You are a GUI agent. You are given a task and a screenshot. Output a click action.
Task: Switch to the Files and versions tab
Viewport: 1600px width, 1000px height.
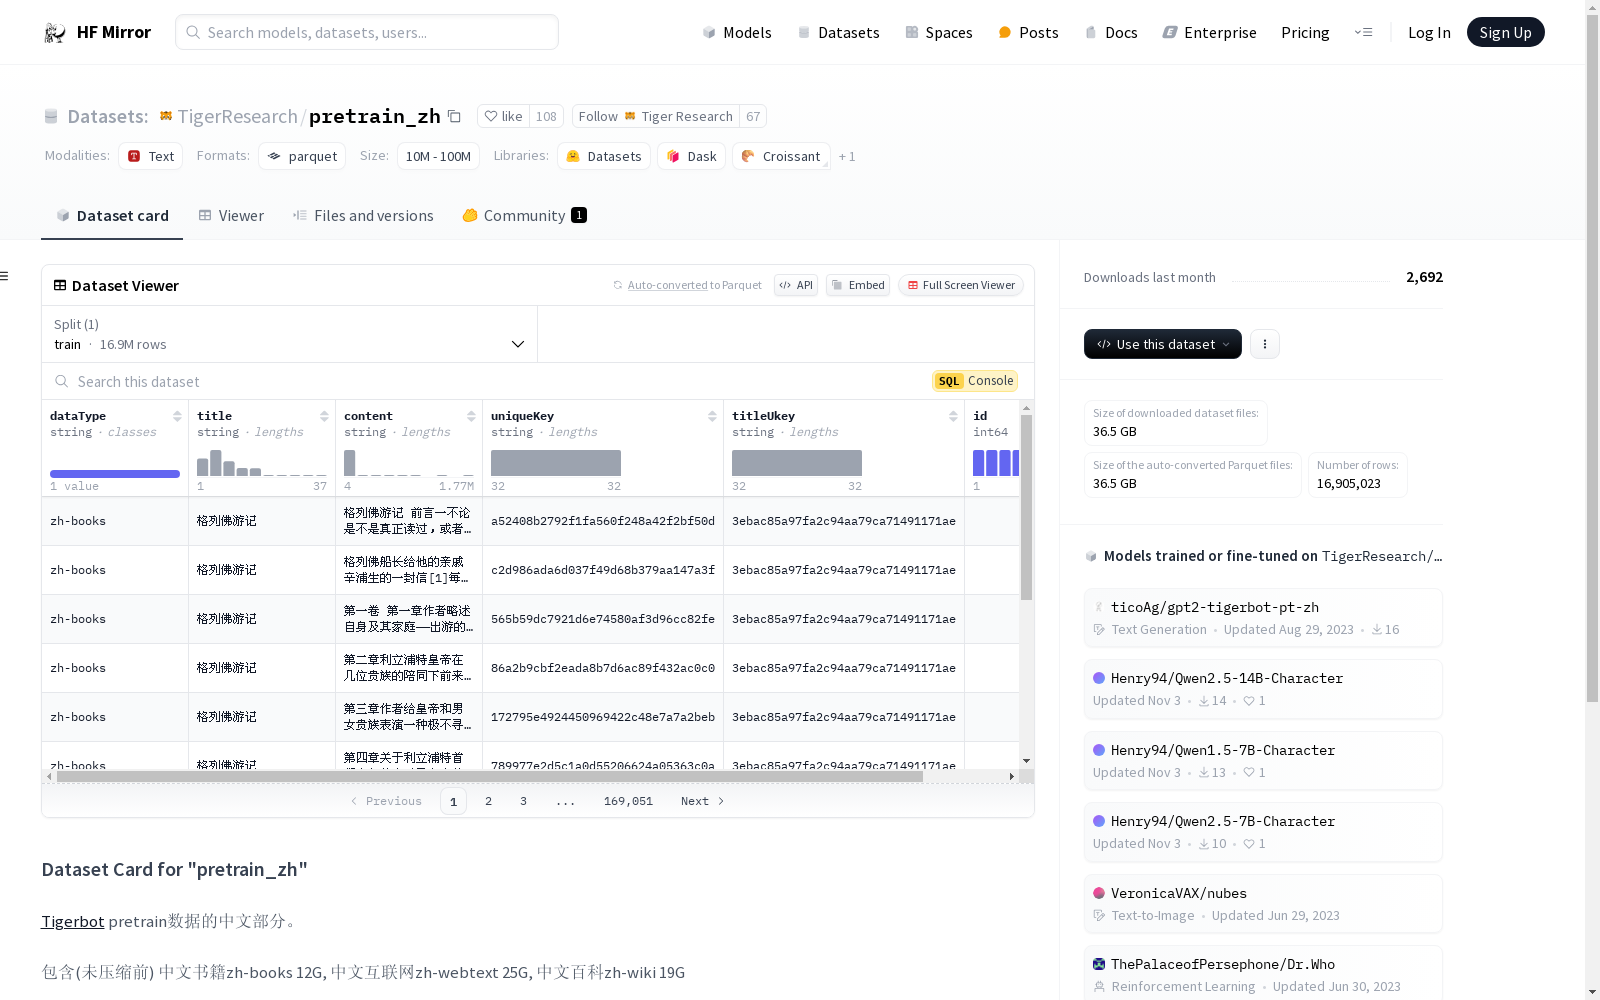(x=363, y=216)
